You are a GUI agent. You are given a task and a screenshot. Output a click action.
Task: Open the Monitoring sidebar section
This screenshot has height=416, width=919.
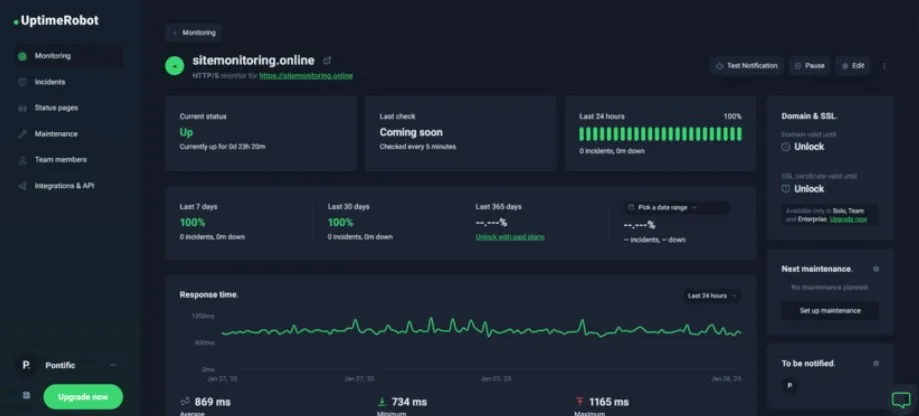[68, 56]
